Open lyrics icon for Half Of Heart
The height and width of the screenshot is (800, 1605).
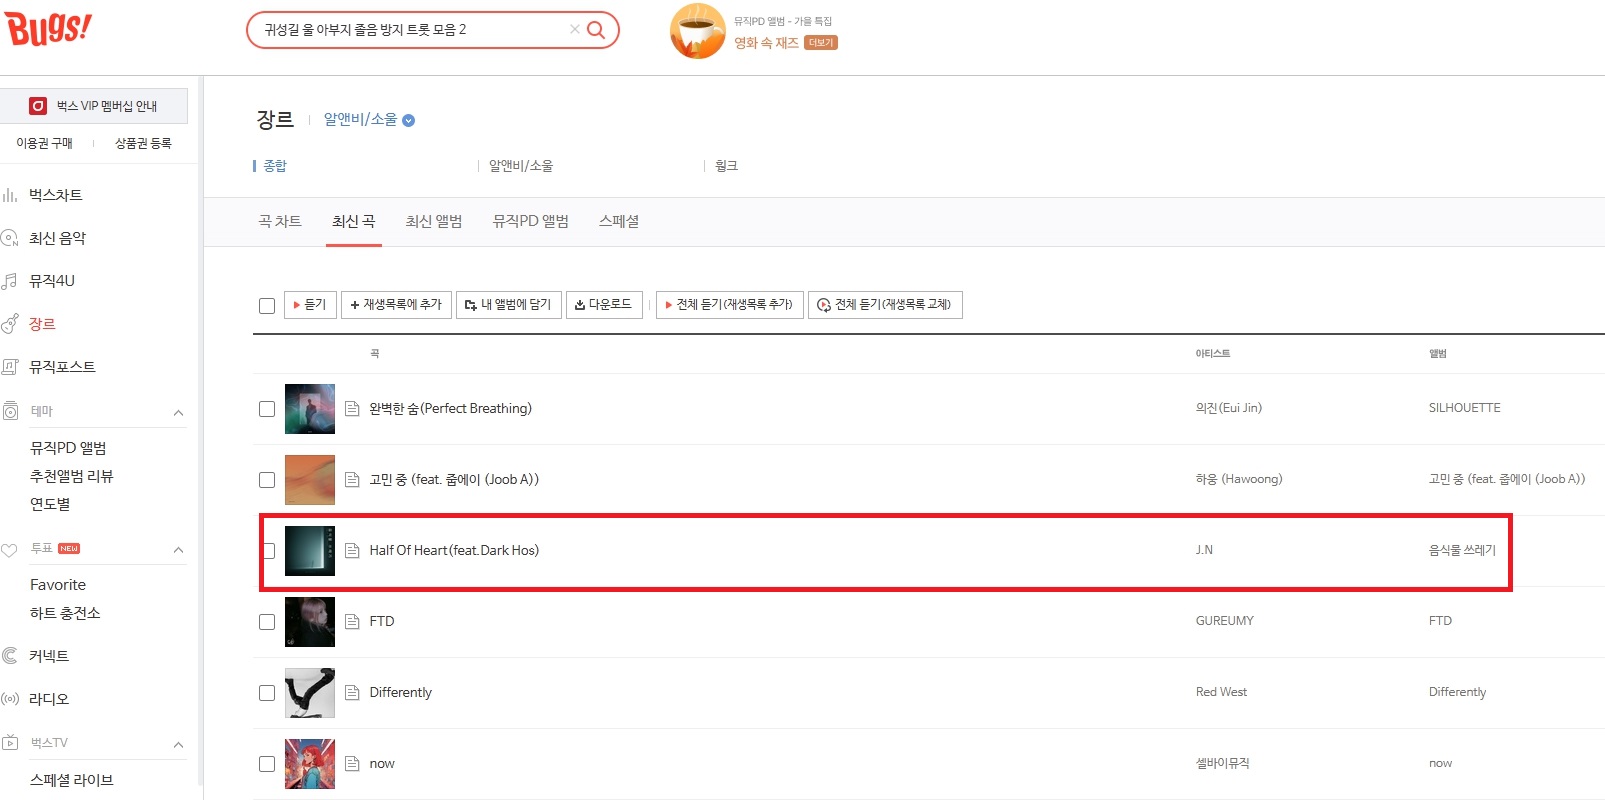coord(352,551)
